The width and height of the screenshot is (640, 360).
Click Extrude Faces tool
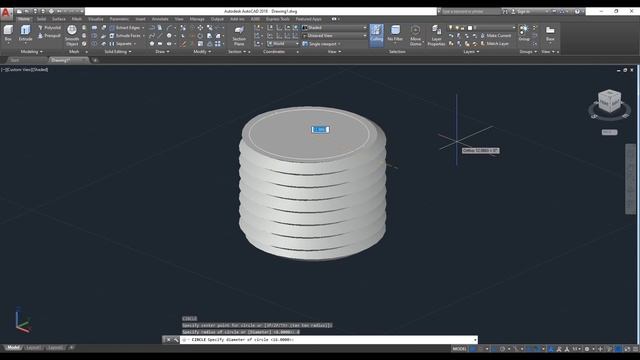tap(127, 36)
